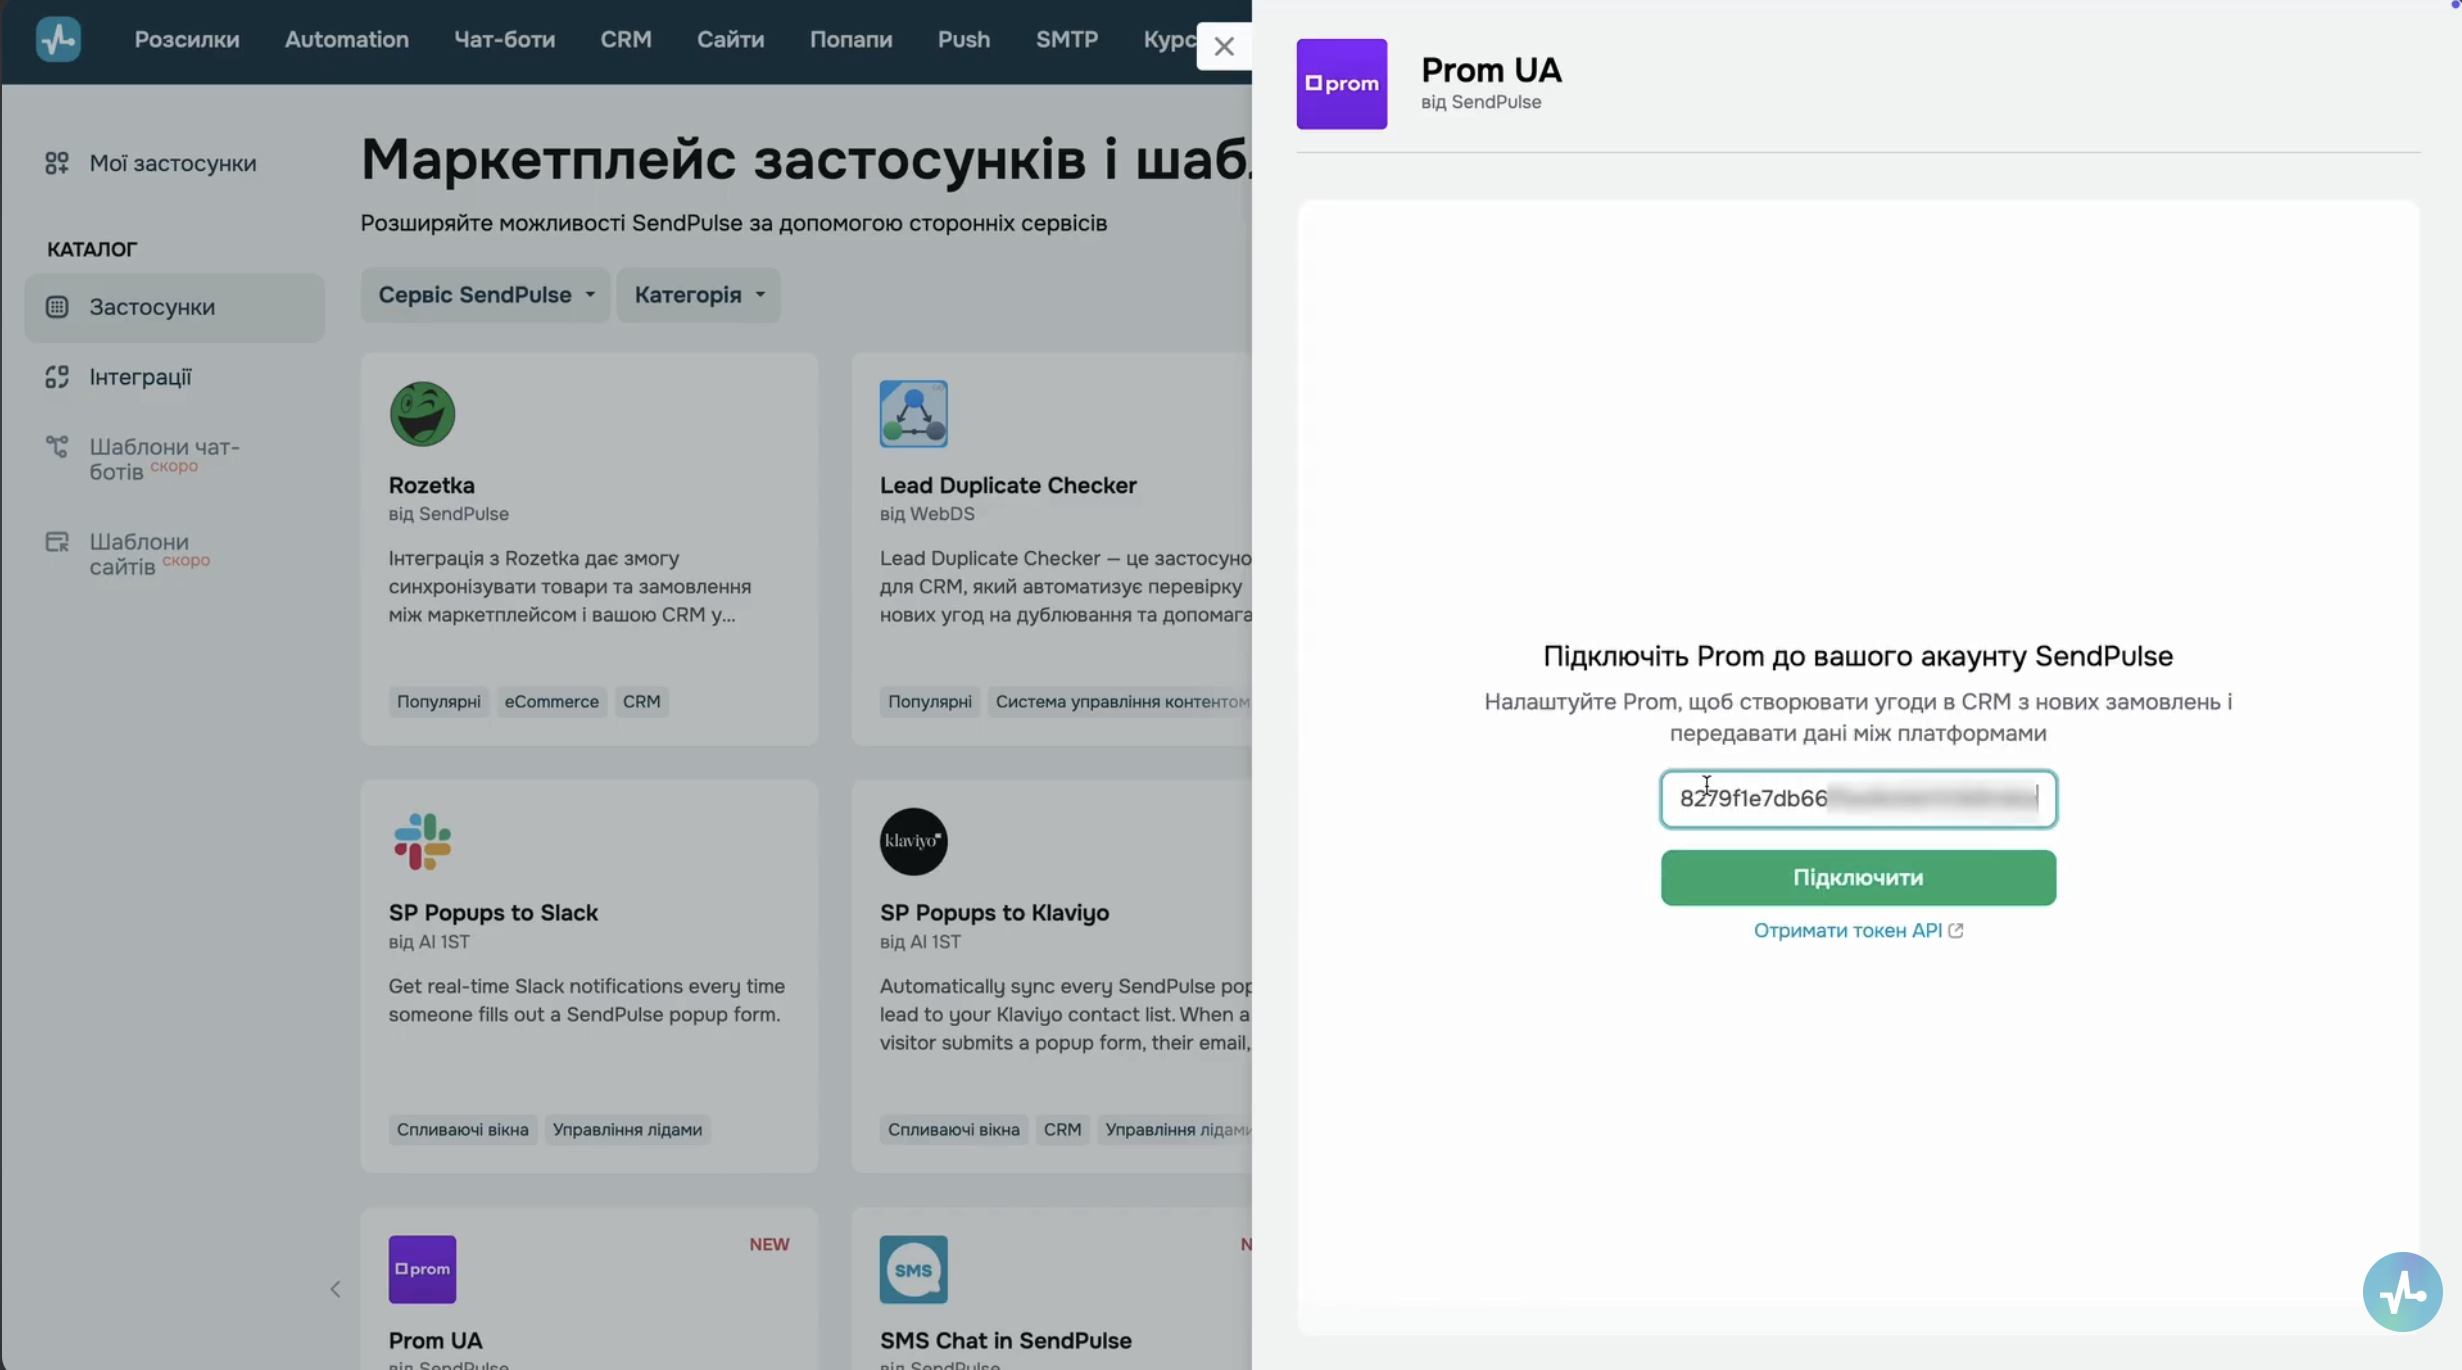Click the Інтеграції sidebar icon

pos(57,377)
